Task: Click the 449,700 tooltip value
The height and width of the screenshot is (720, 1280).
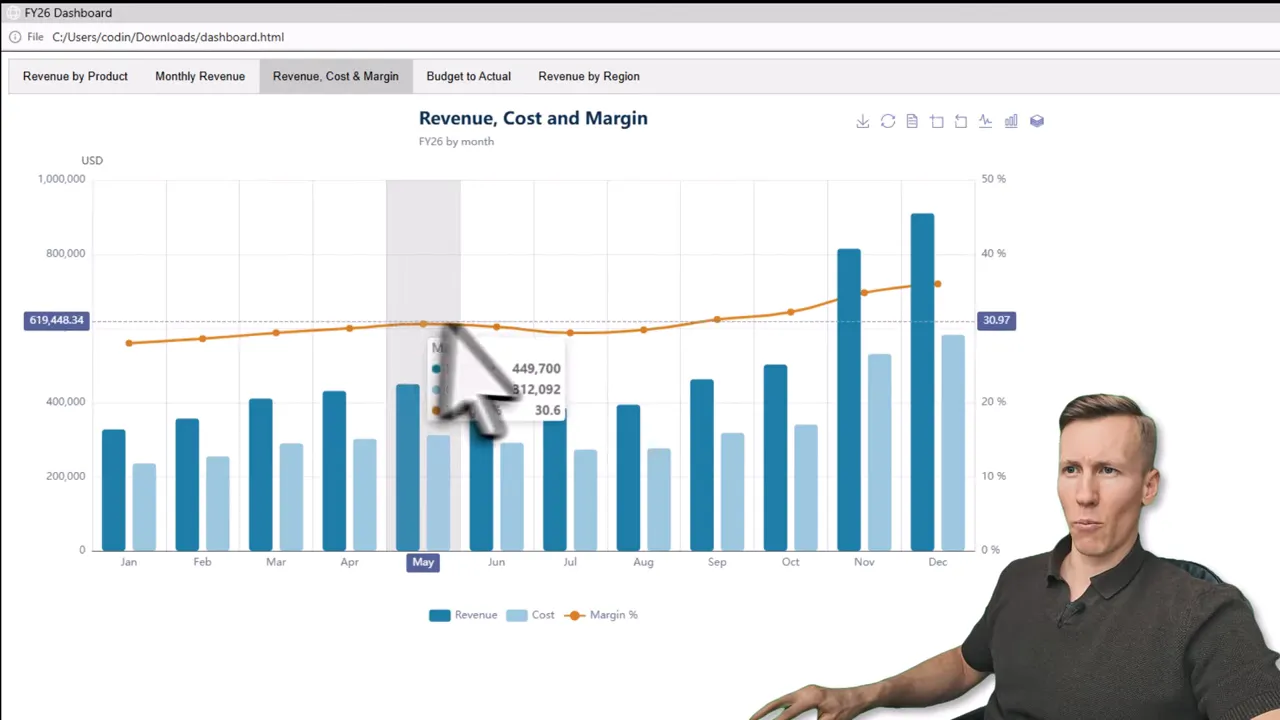Action: (x=536, y=369)
